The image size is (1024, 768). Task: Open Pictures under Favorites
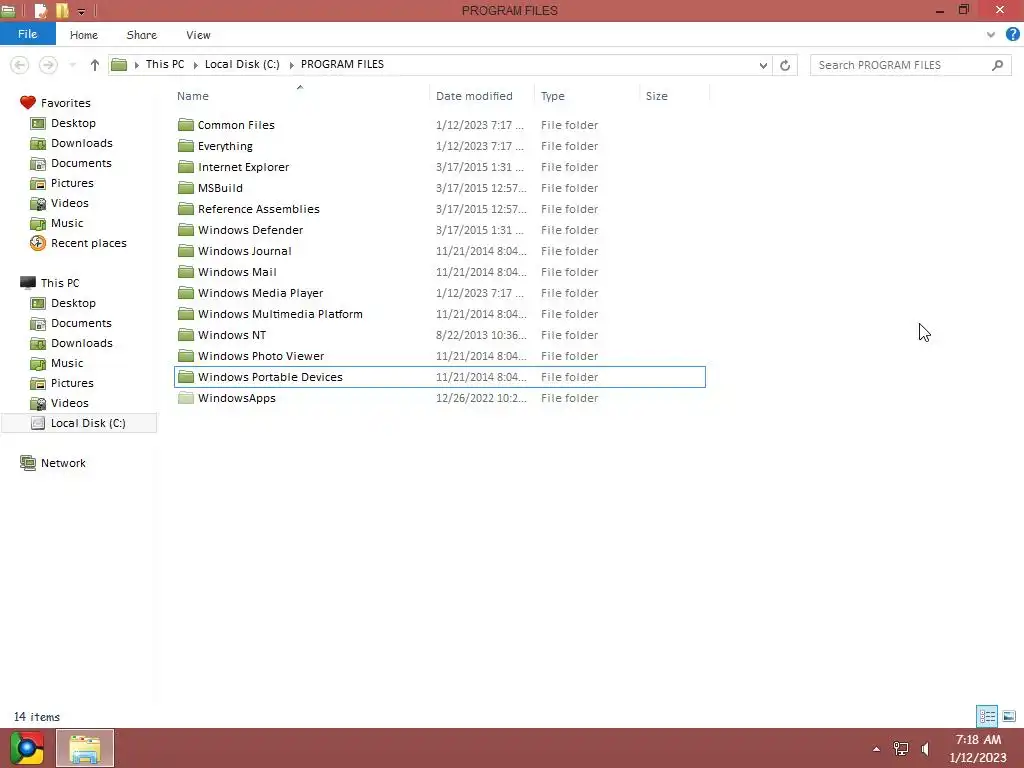tap(72, 183)
